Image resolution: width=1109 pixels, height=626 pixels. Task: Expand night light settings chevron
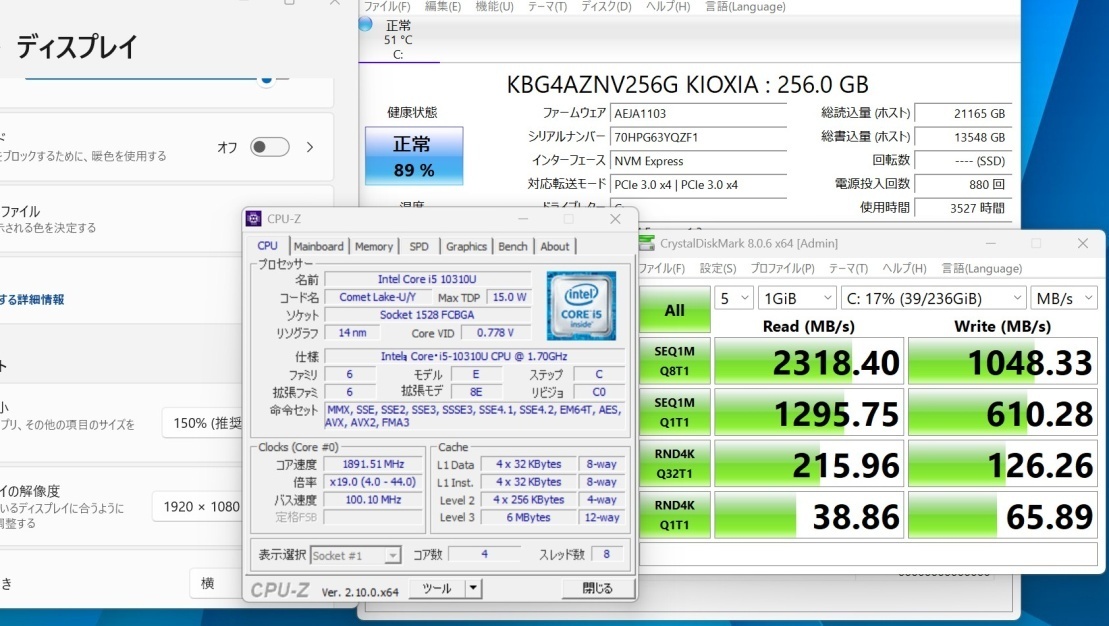pos(310,147)
